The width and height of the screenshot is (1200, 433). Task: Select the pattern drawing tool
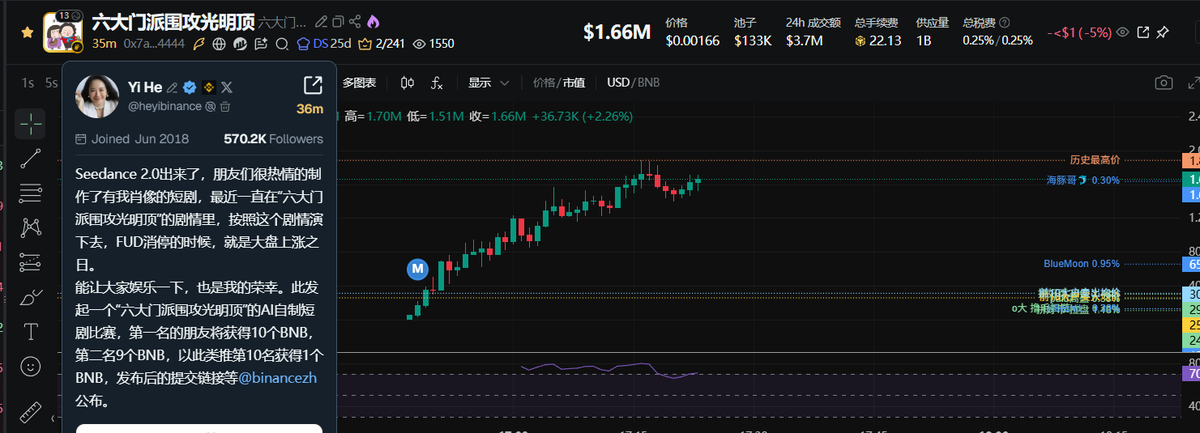(31, 227)
